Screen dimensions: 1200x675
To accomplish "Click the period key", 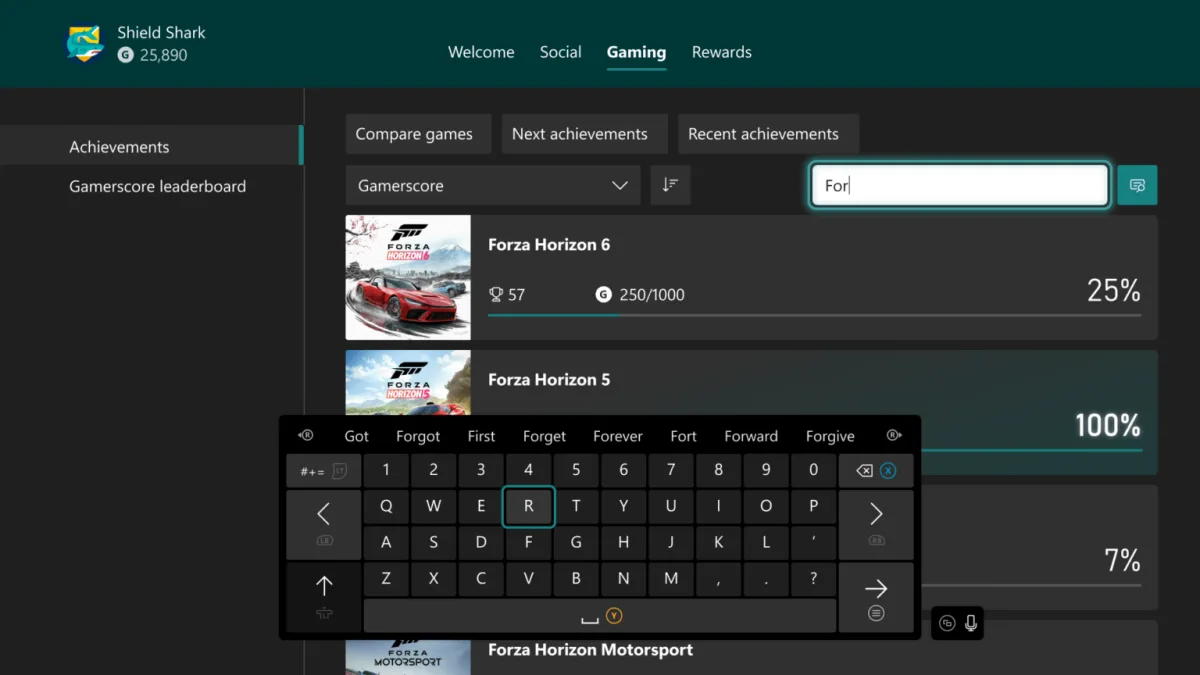I will click(x=766, y=578).
